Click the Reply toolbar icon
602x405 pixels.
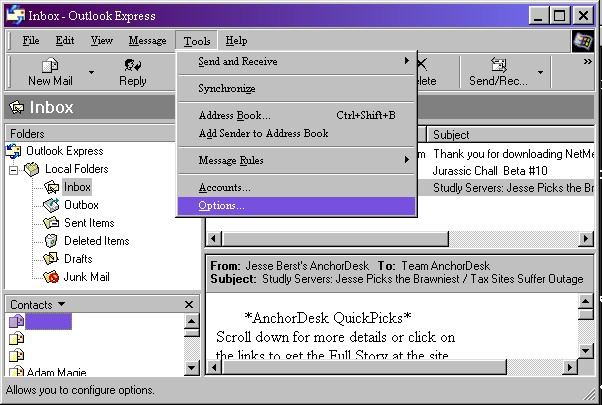(x=133, y=65)
